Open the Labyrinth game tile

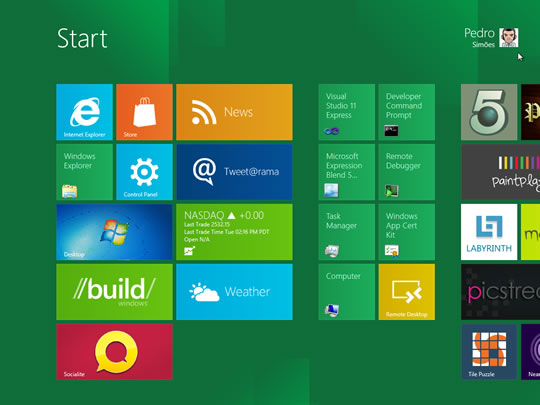[x=489, y=232]
